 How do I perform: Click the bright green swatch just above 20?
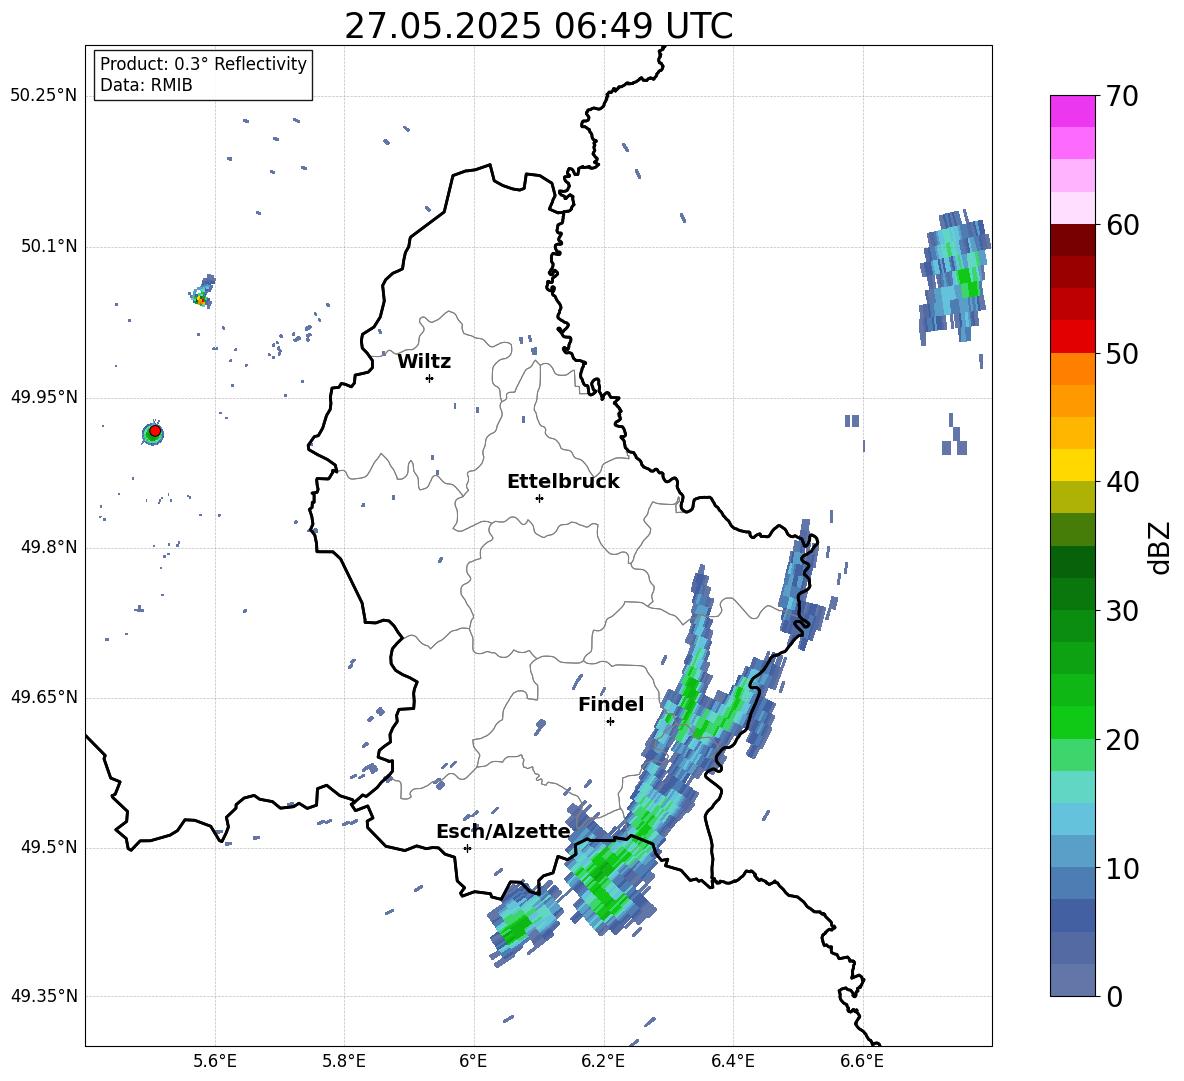1072,722
